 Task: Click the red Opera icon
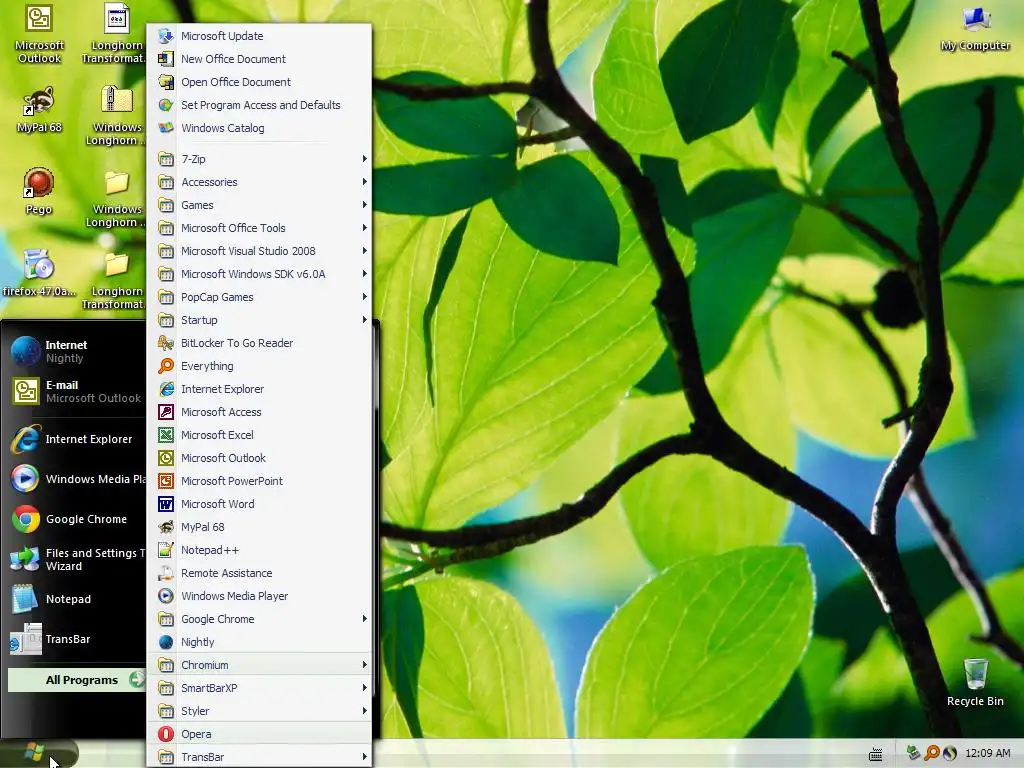click(x=166, y=734)
